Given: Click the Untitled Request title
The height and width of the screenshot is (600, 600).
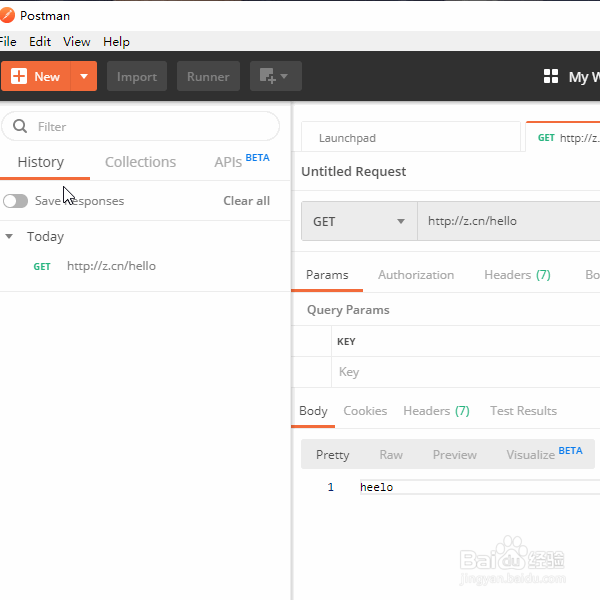Looking at the screenshot, I should tap(353, 171).
